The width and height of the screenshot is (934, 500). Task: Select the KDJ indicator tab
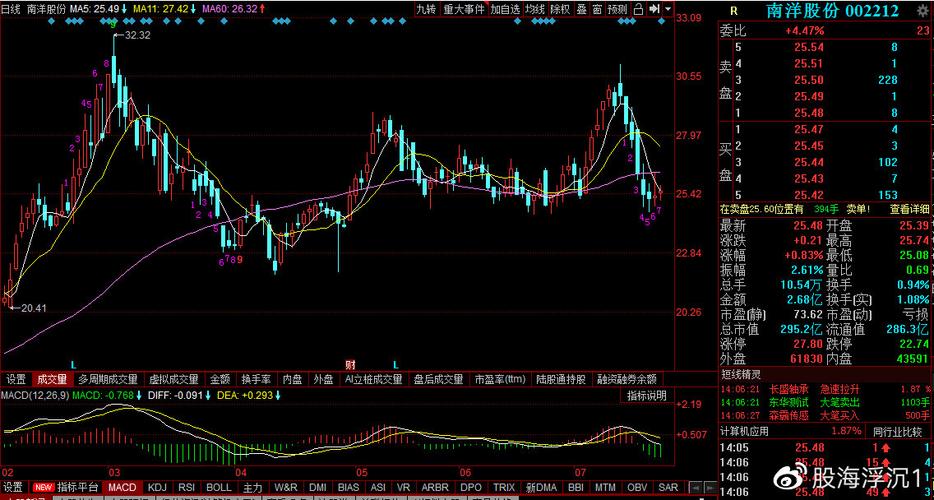pos(157,487)
